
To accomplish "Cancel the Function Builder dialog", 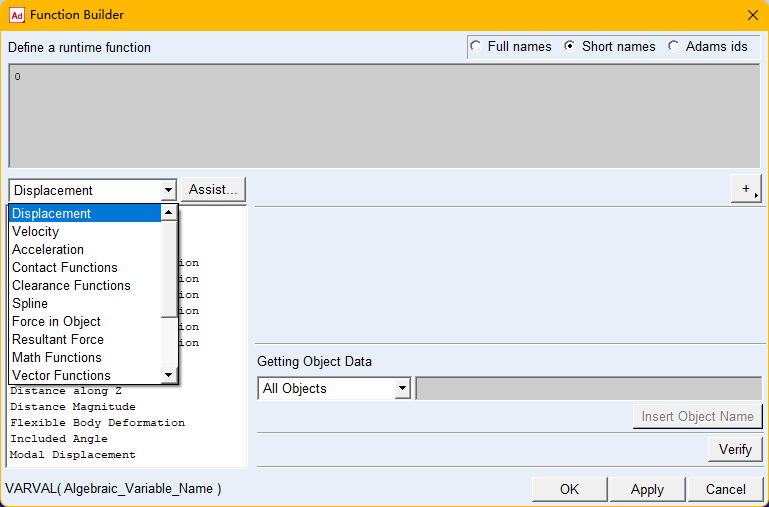I will pyautogui.click(x=725, y=489).
